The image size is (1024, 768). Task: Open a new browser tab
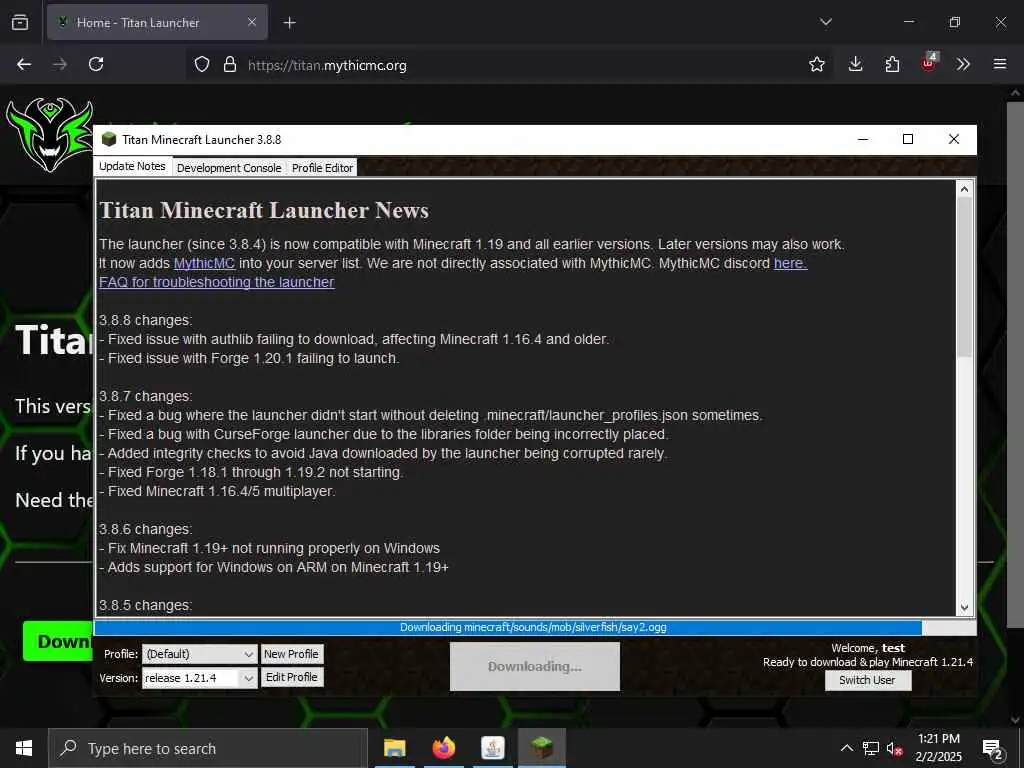pyautogui.click(x=289, y=23)
